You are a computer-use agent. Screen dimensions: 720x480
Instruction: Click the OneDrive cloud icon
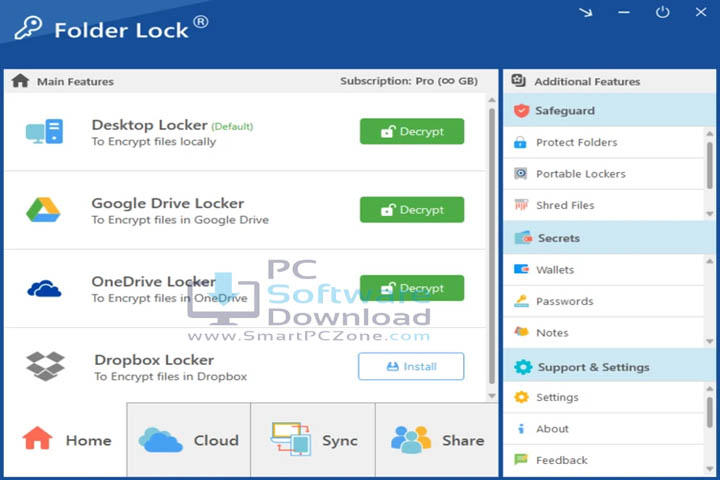tap(44, 288)
